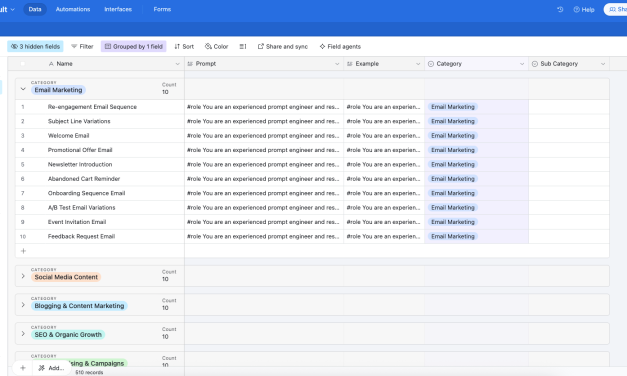The image size is (627, 376).
Task: Click the Email Marketing group header tag
Action: (58, 90)
